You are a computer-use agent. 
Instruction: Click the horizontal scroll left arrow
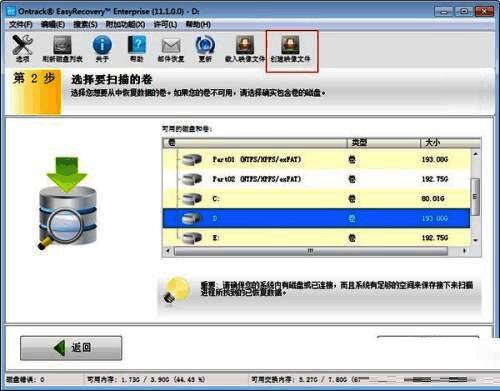coord(168,251)
